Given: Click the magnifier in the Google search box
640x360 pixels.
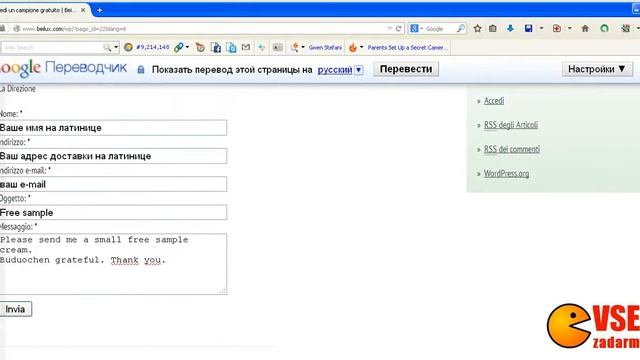Looking at the screenshot, I should click(461, 28).
